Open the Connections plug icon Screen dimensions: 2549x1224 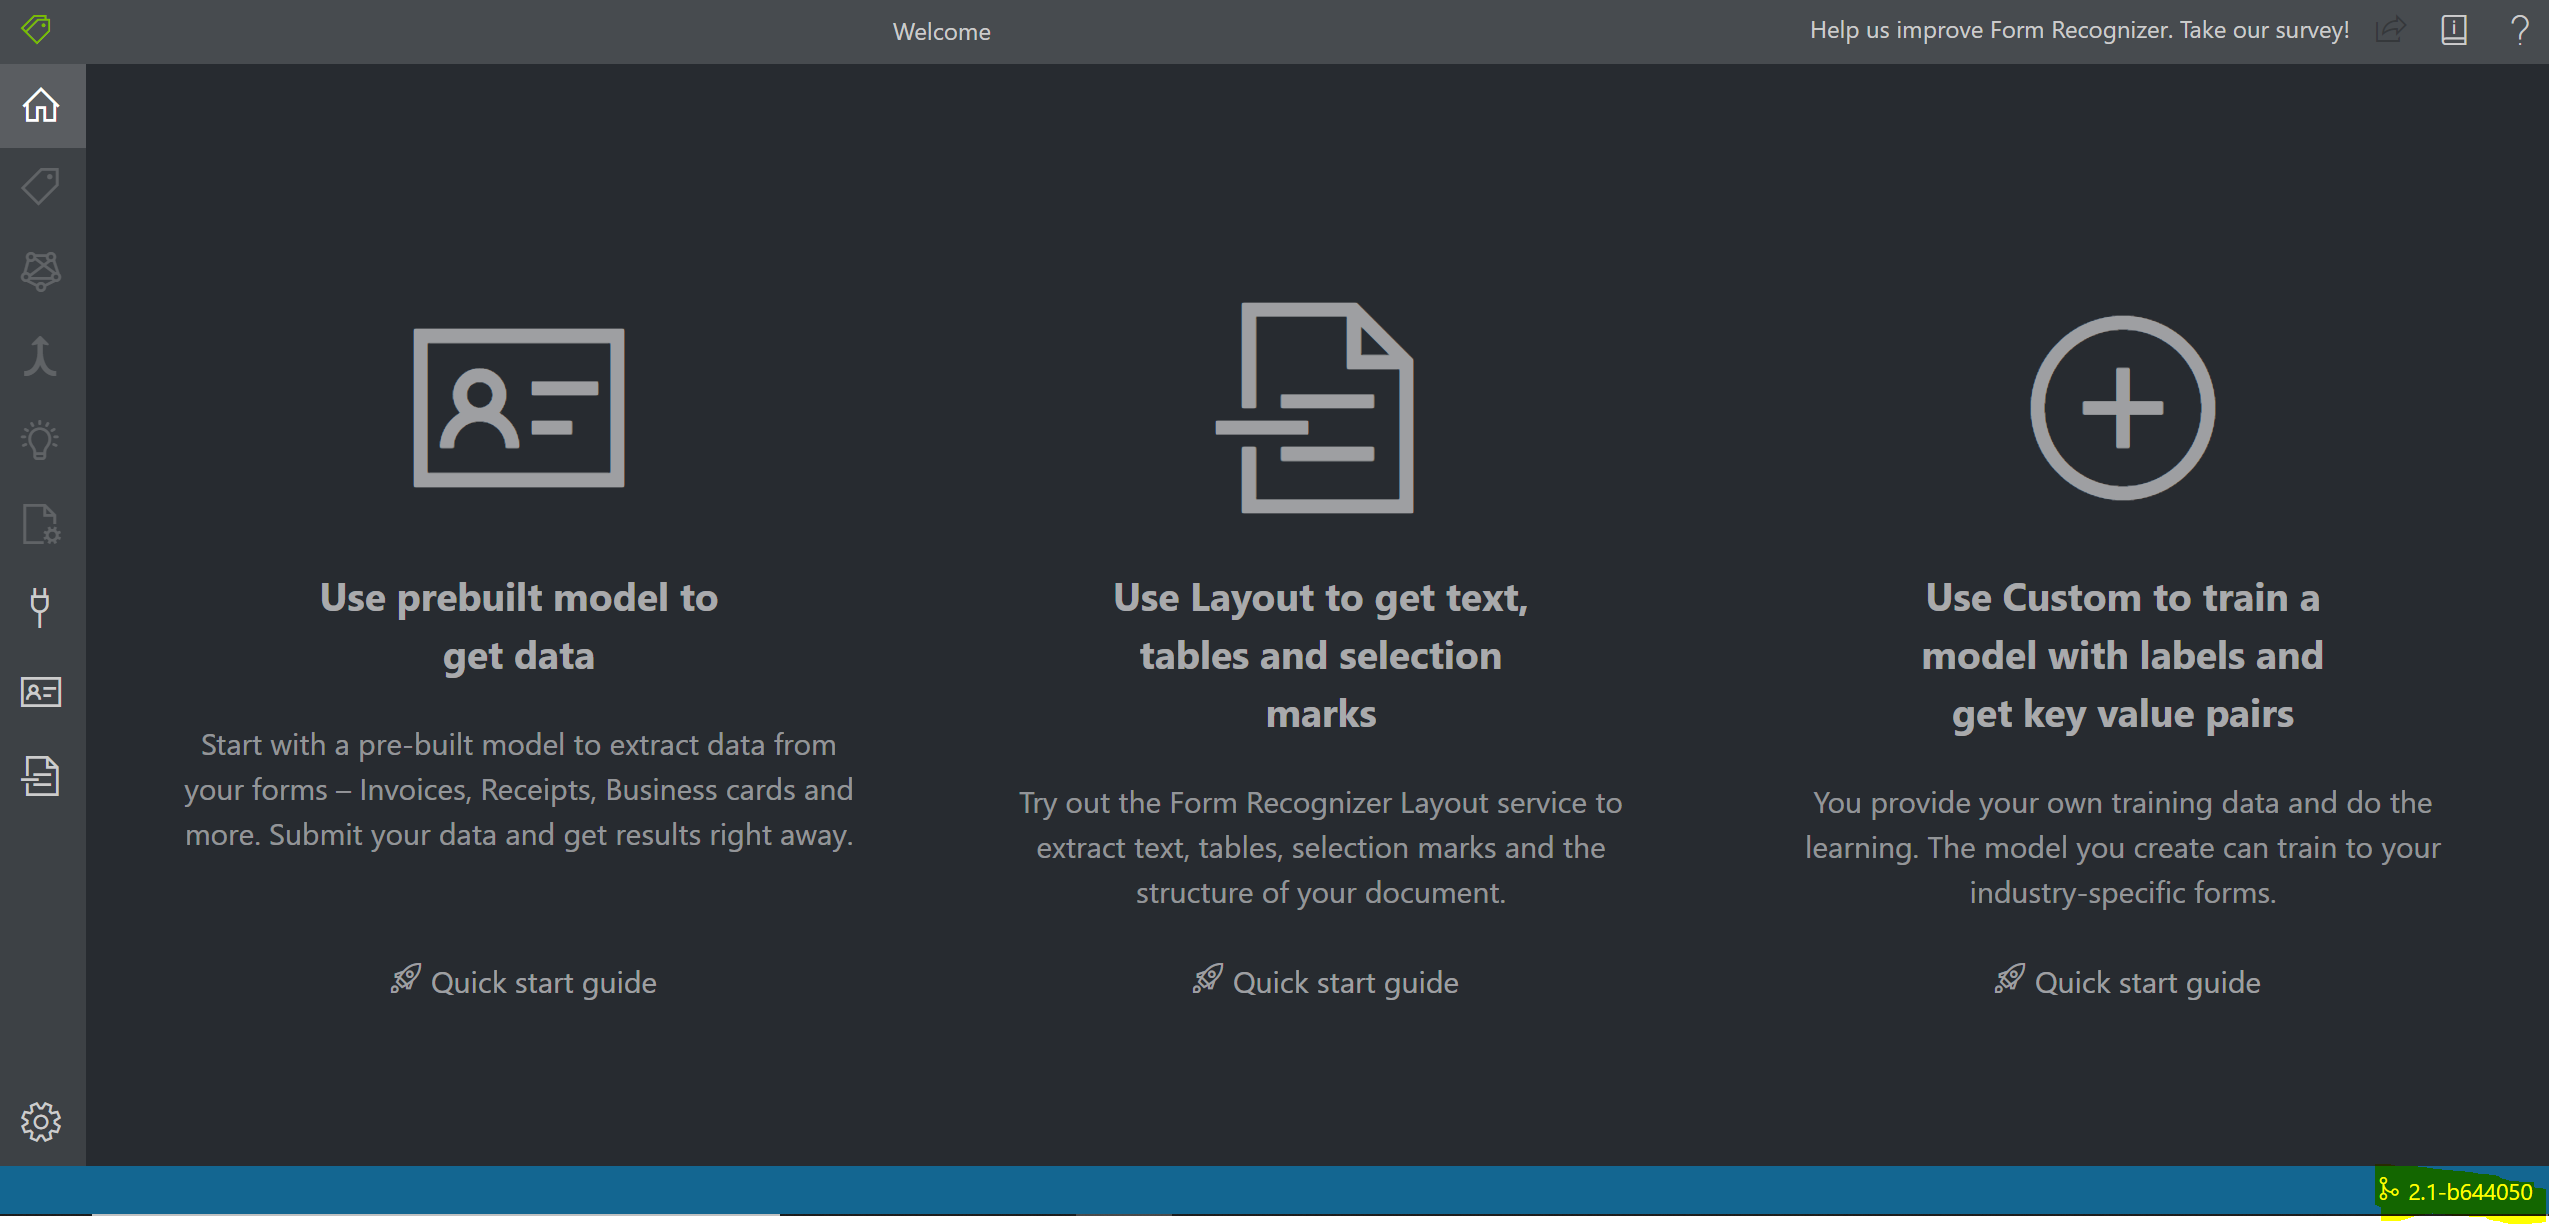[41, 607]
